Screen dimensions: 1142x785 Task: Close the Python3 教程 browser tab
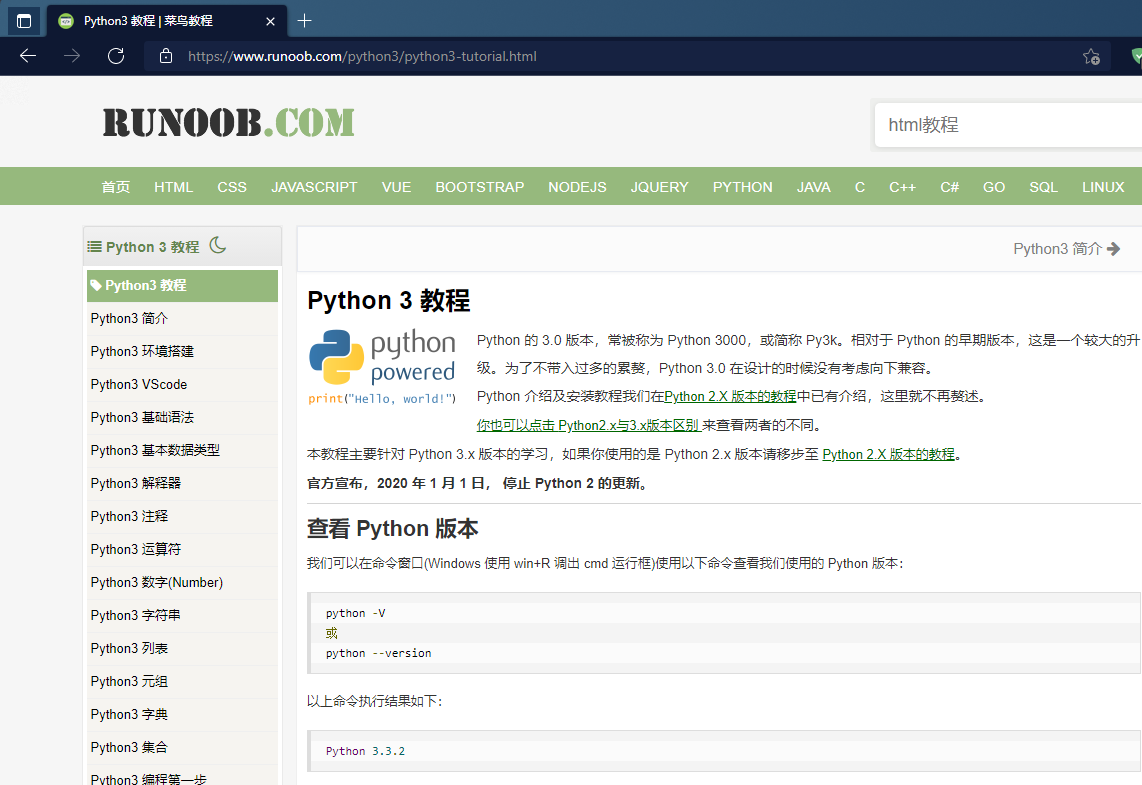coord(270,21)
